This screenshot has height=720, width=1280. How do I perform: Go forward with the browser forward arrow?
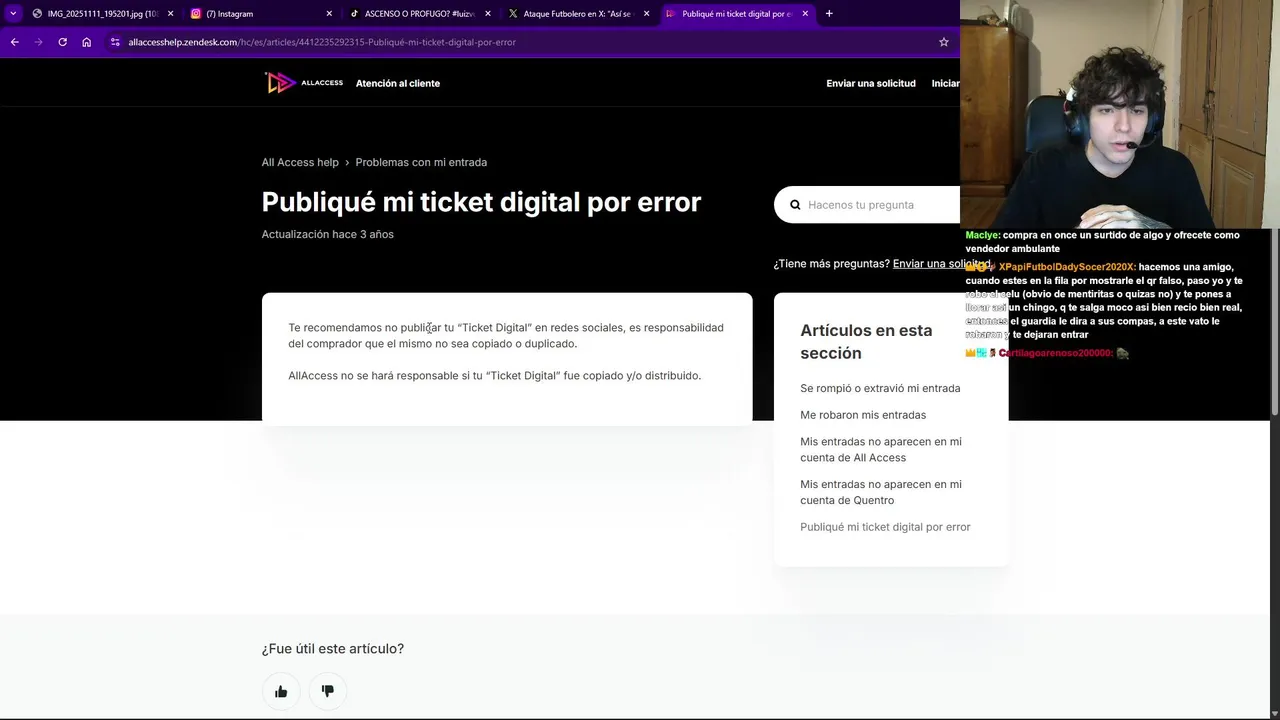(39, 42)
